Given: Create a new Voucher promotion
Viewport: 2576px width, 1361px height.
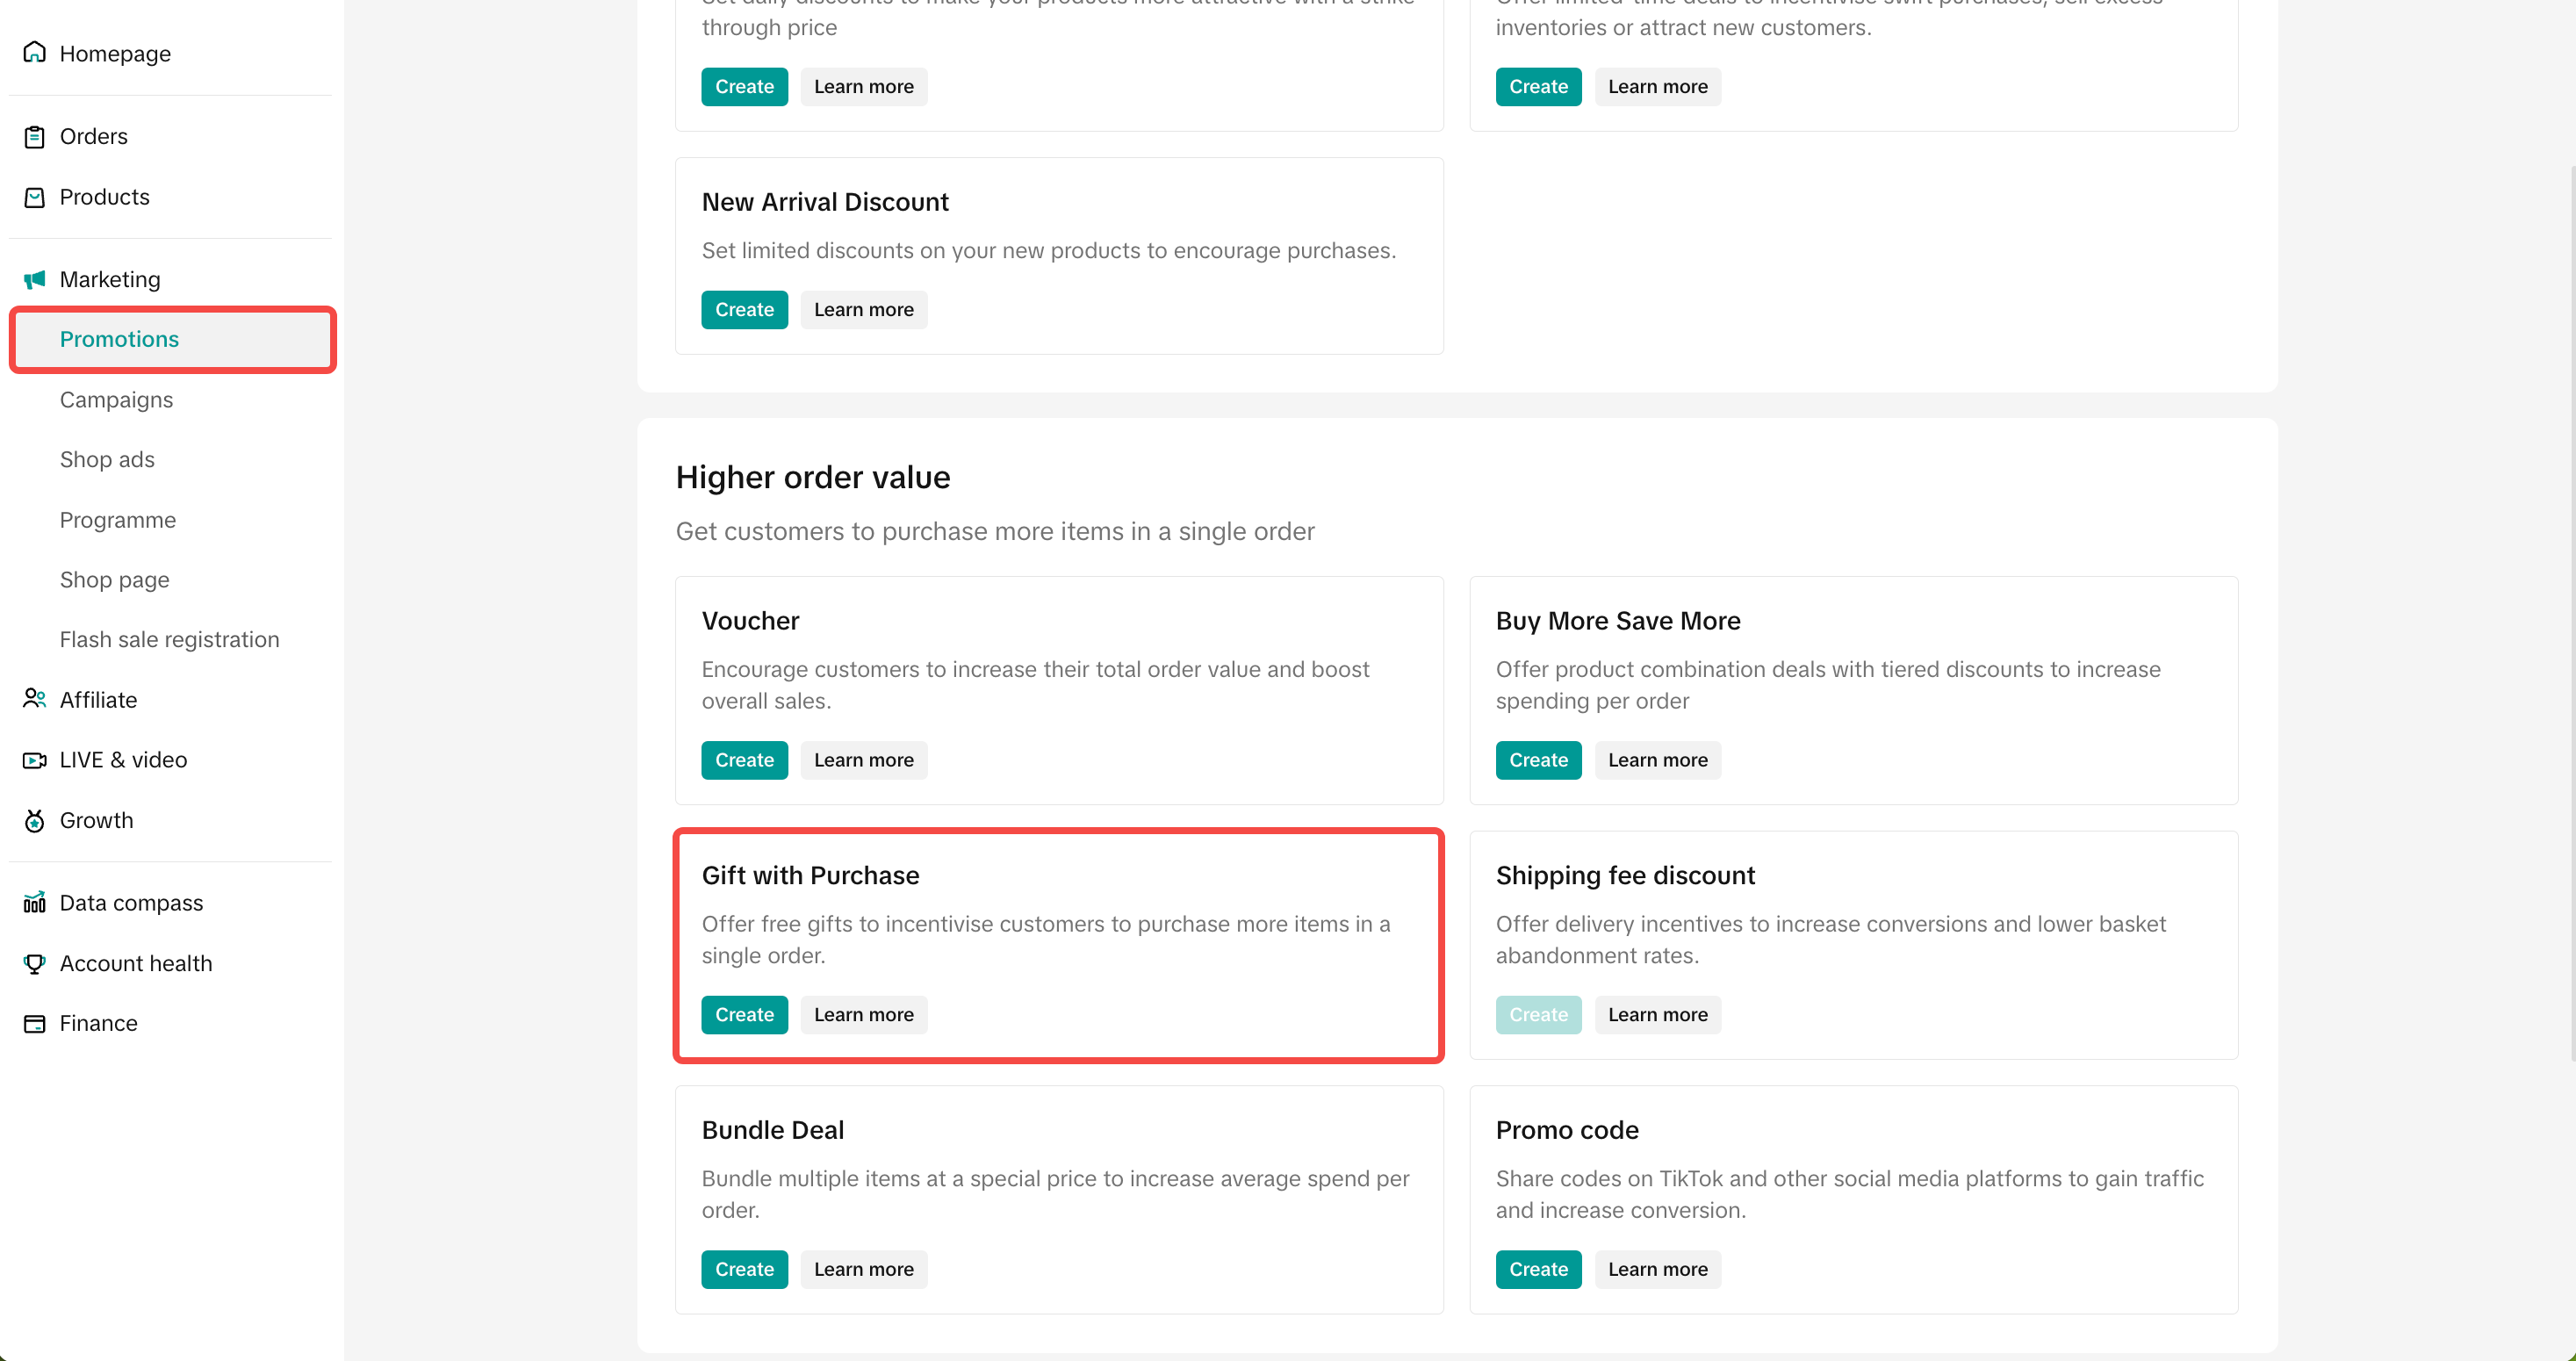Looking at the screenshot, I should [744, 760].
